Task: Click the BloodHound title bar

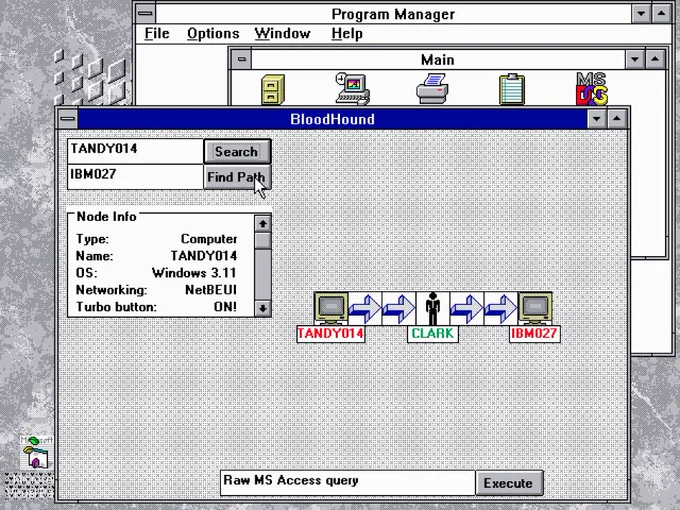Action: click(332, 119)
